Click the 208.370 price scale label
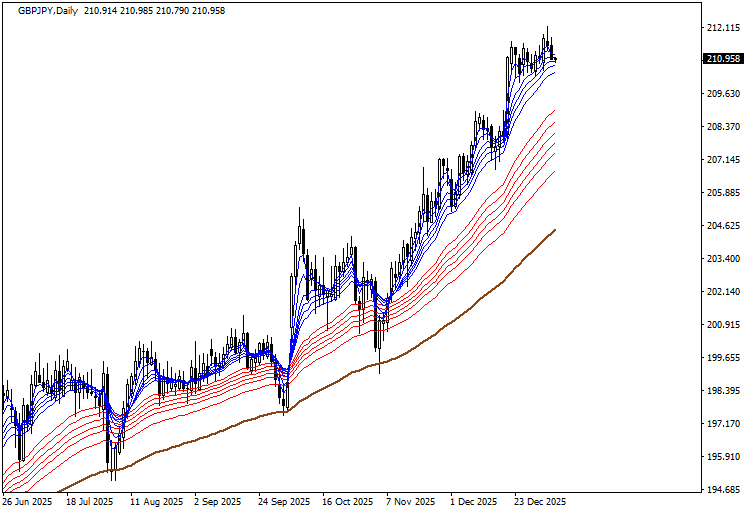 coord(722,127)
